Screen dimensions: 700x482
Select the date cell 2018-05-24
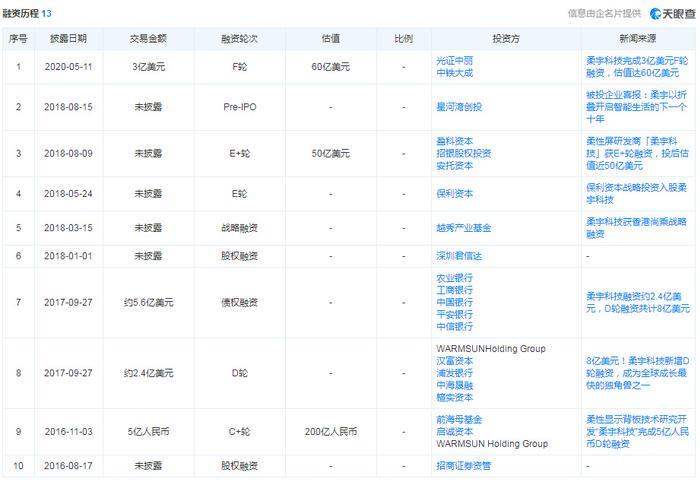(68, 194)
